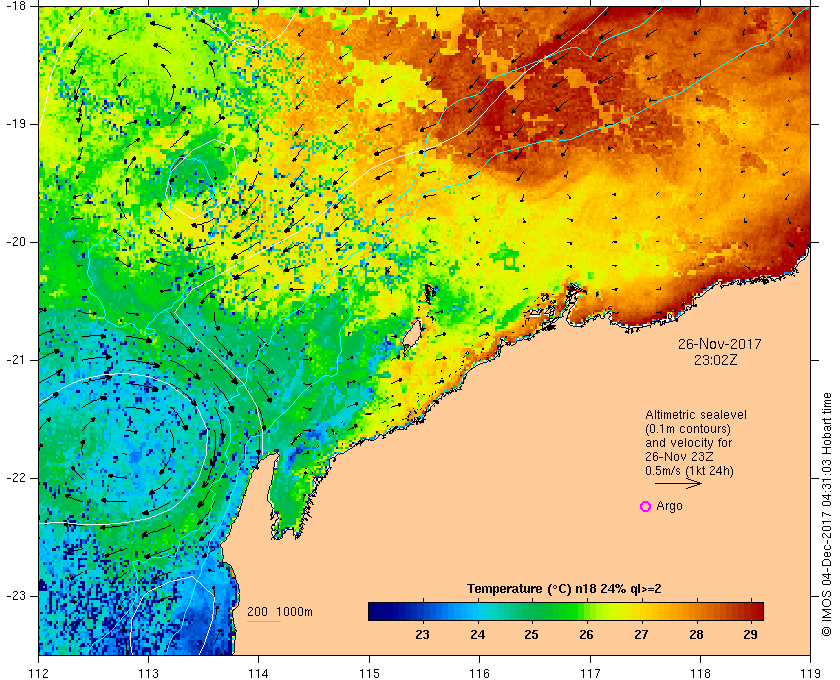This screenshot has height=680, width=840.
Task: Click the longitude axis label '113'
Action: pos(148,674)
